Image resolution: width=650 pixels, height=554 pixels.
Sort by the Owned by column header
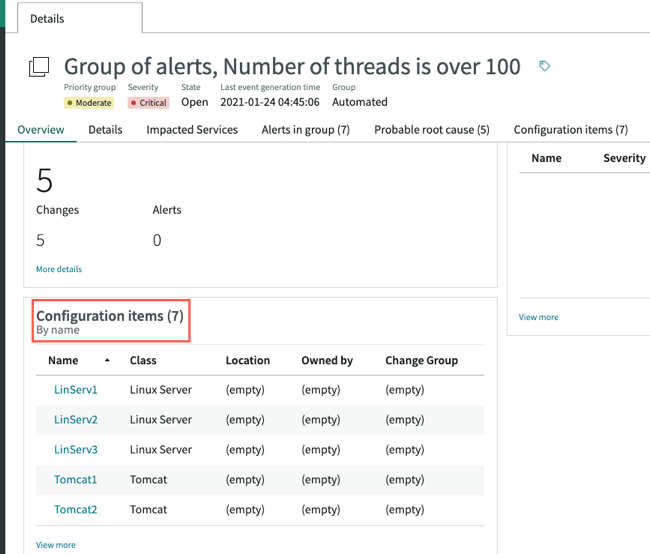pos(327,360)
